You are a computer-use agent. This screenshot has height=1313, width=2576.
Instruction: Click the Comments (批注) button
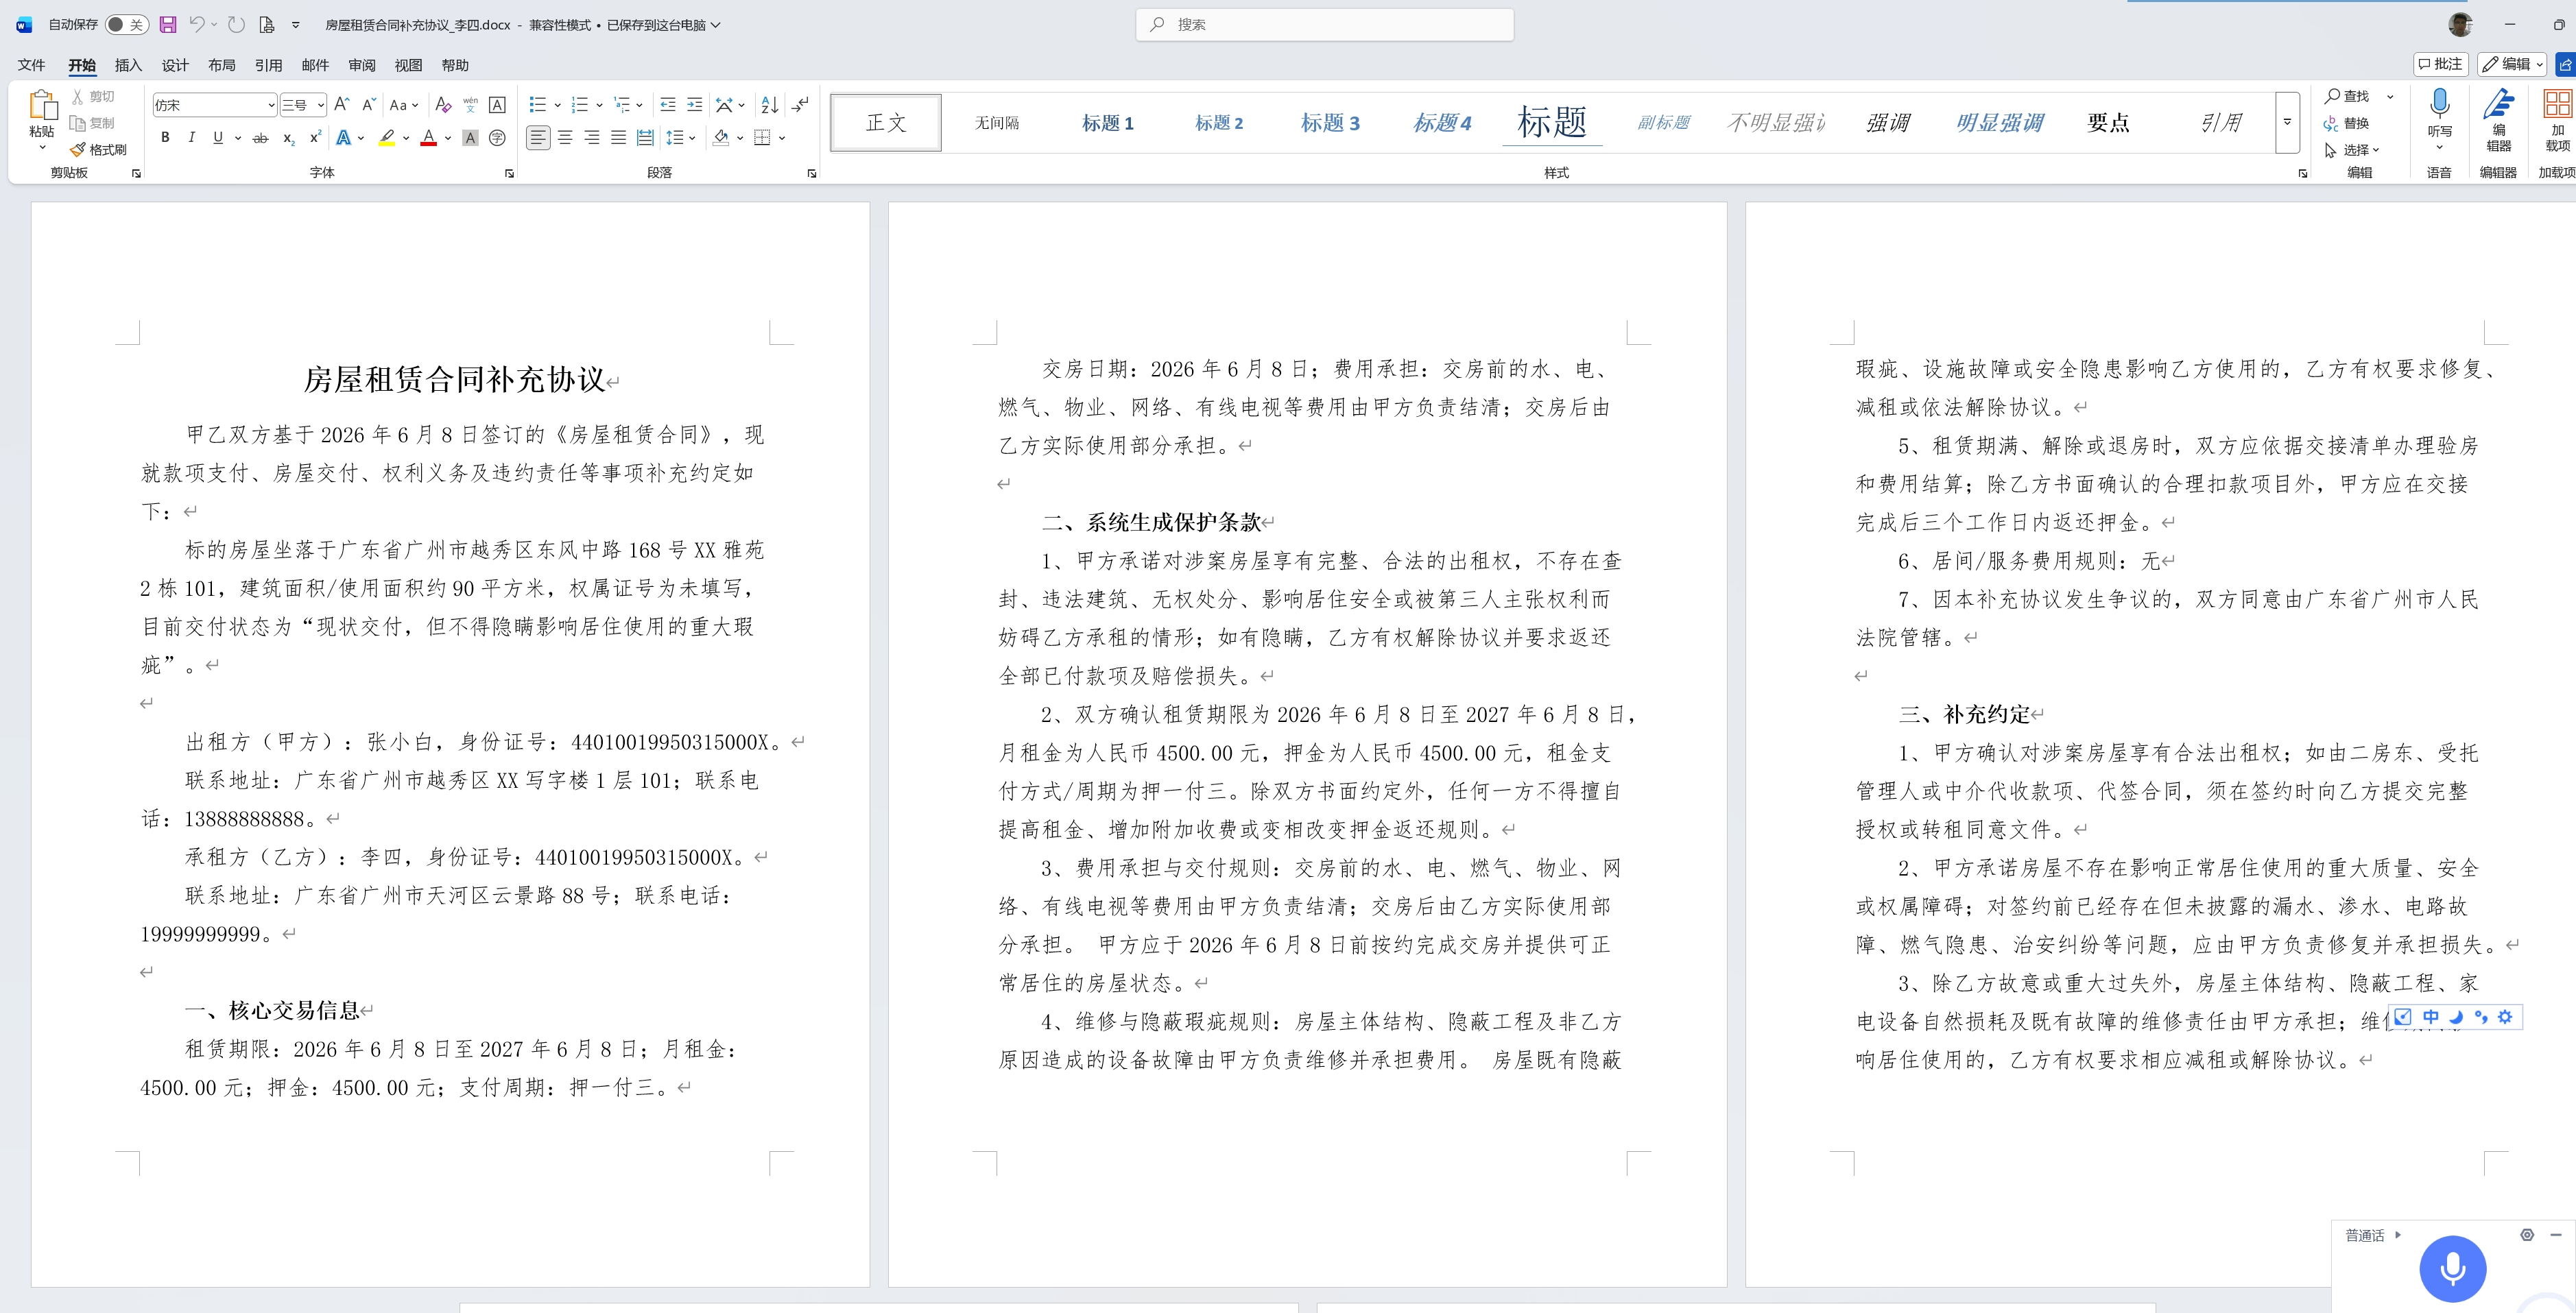(2440, 64)
